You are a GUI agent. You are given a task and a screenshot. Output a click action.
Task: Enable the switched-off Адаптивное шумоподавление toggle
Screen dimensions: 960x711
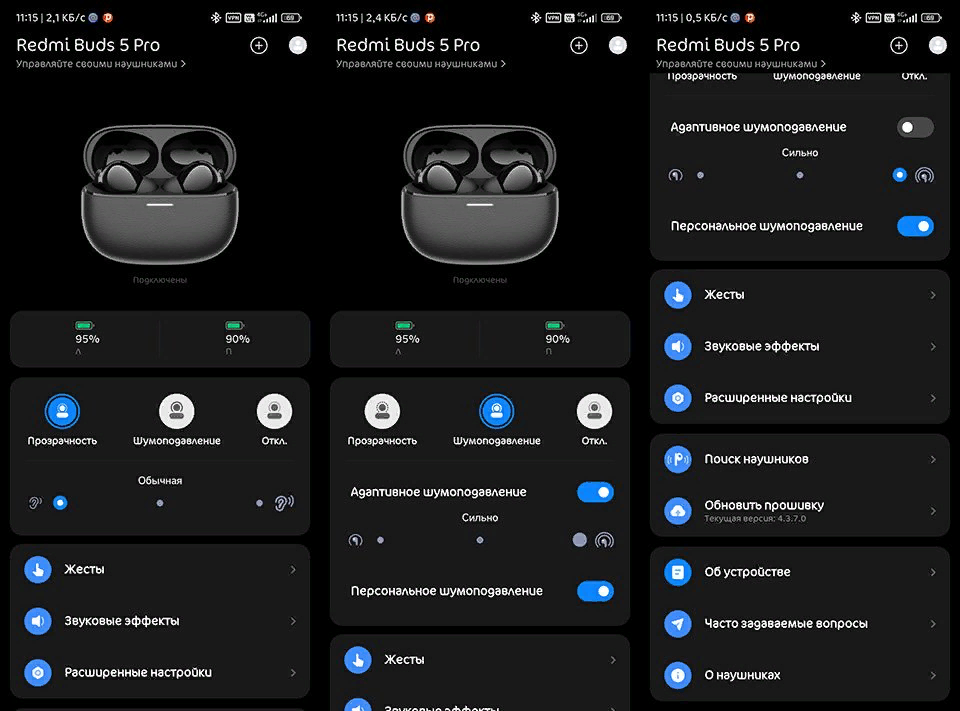[915, 127]
